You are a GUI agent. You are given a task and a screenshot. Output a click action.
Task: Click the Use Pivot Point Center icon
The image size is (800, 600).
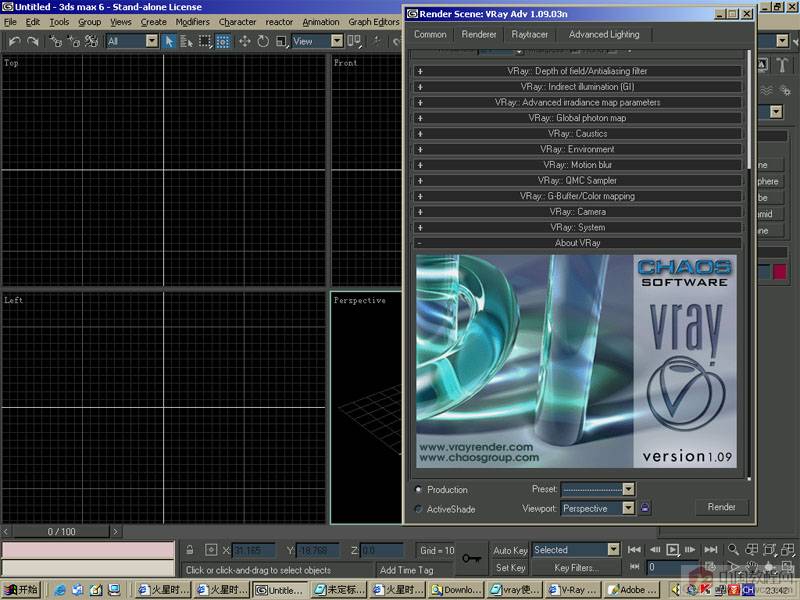point(354,41)
